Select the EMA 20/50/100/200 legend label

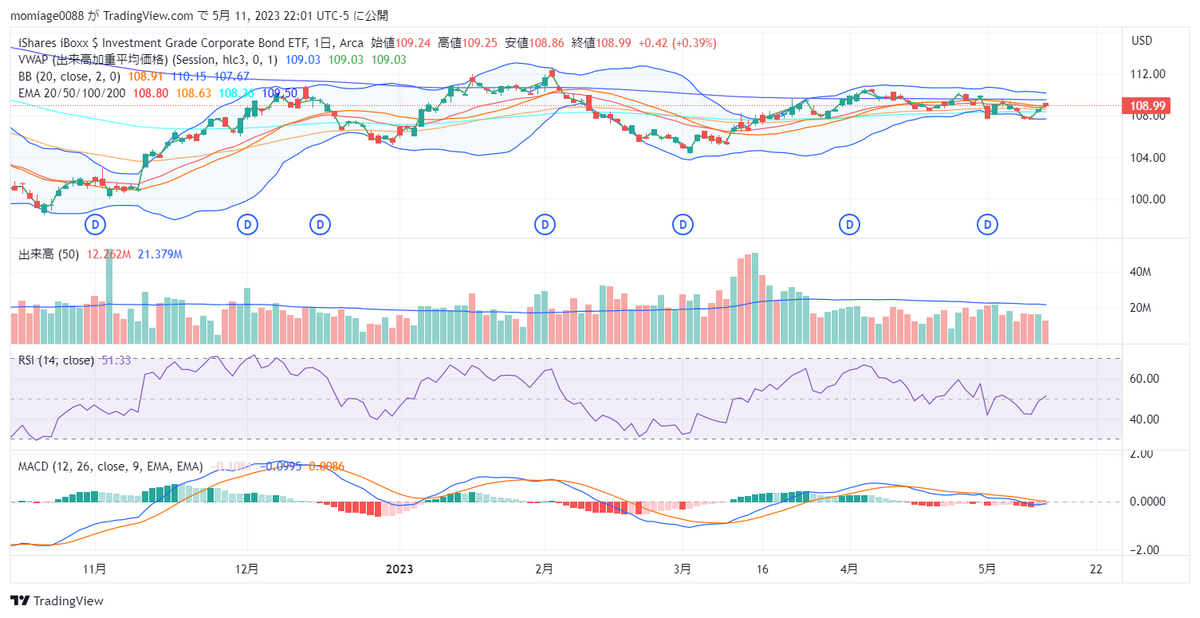tap(72, 92)
